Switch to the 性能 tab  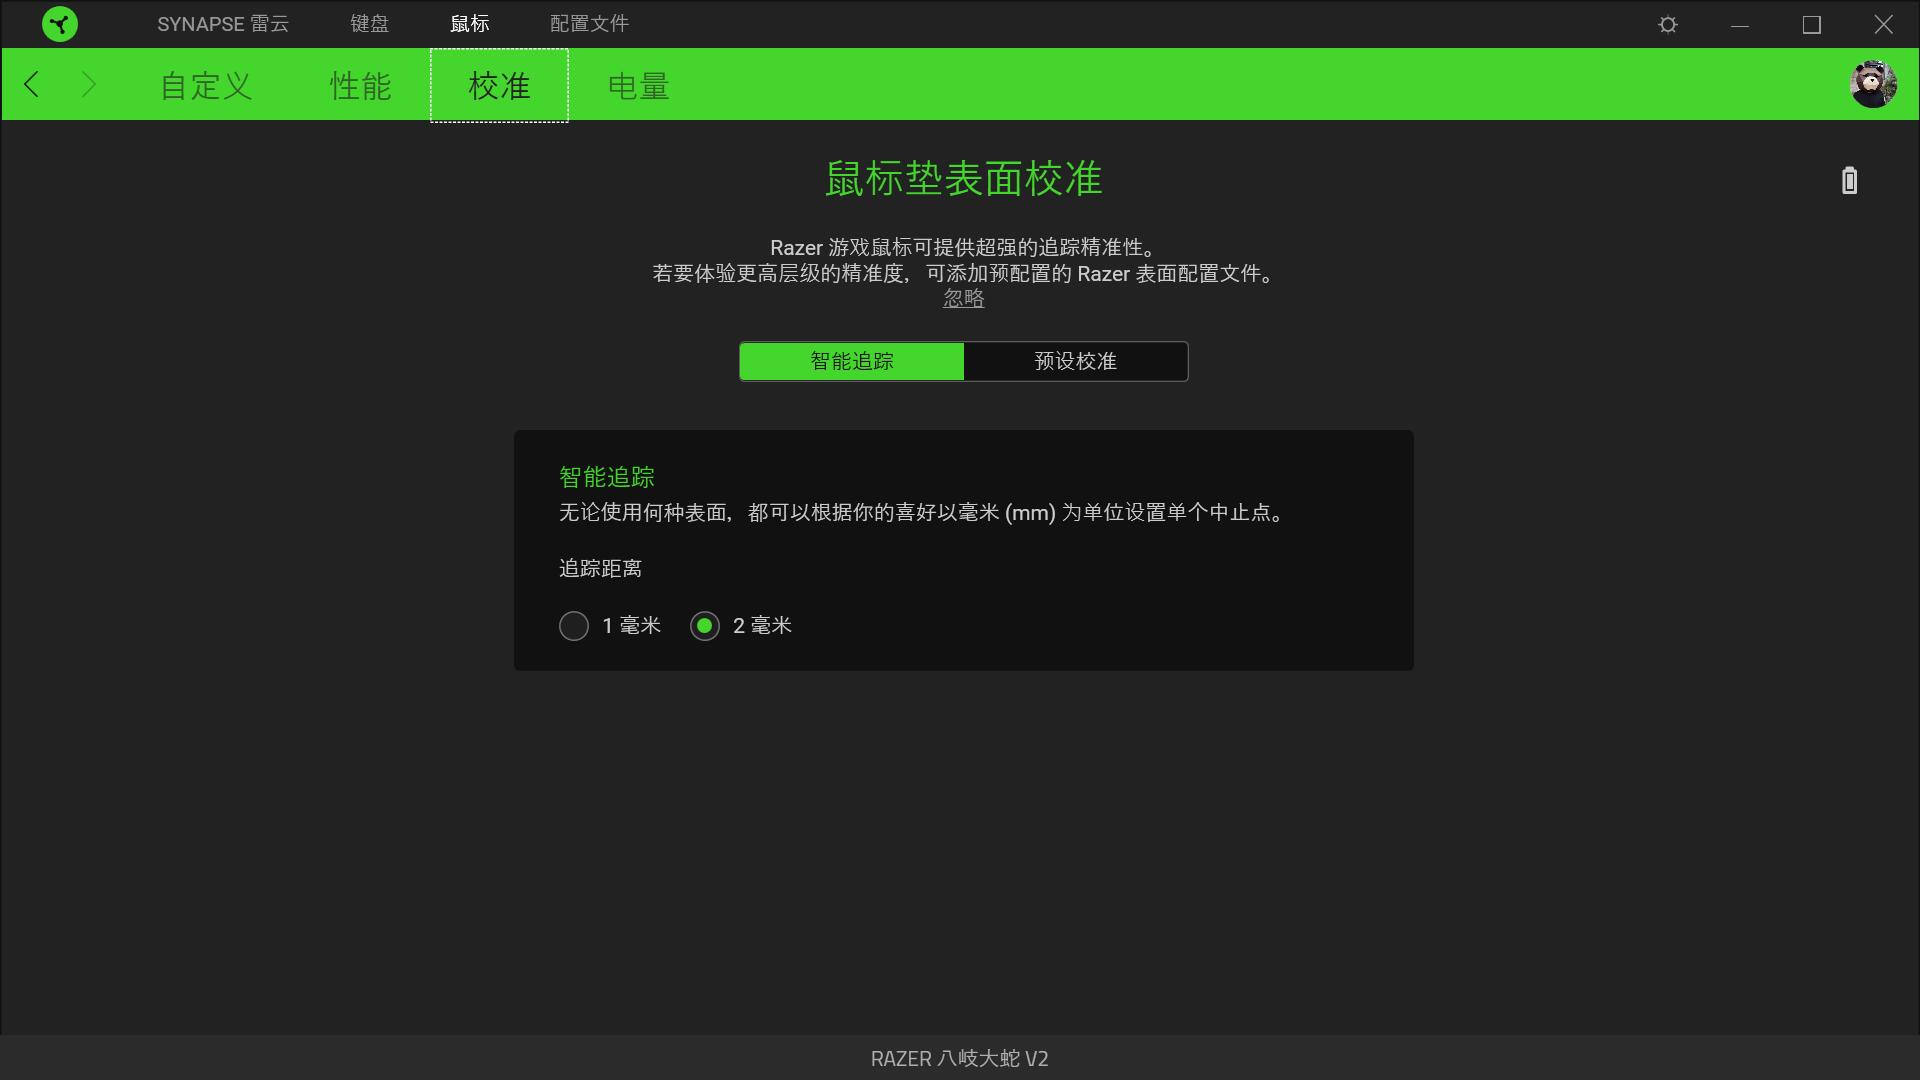(361, 85)
